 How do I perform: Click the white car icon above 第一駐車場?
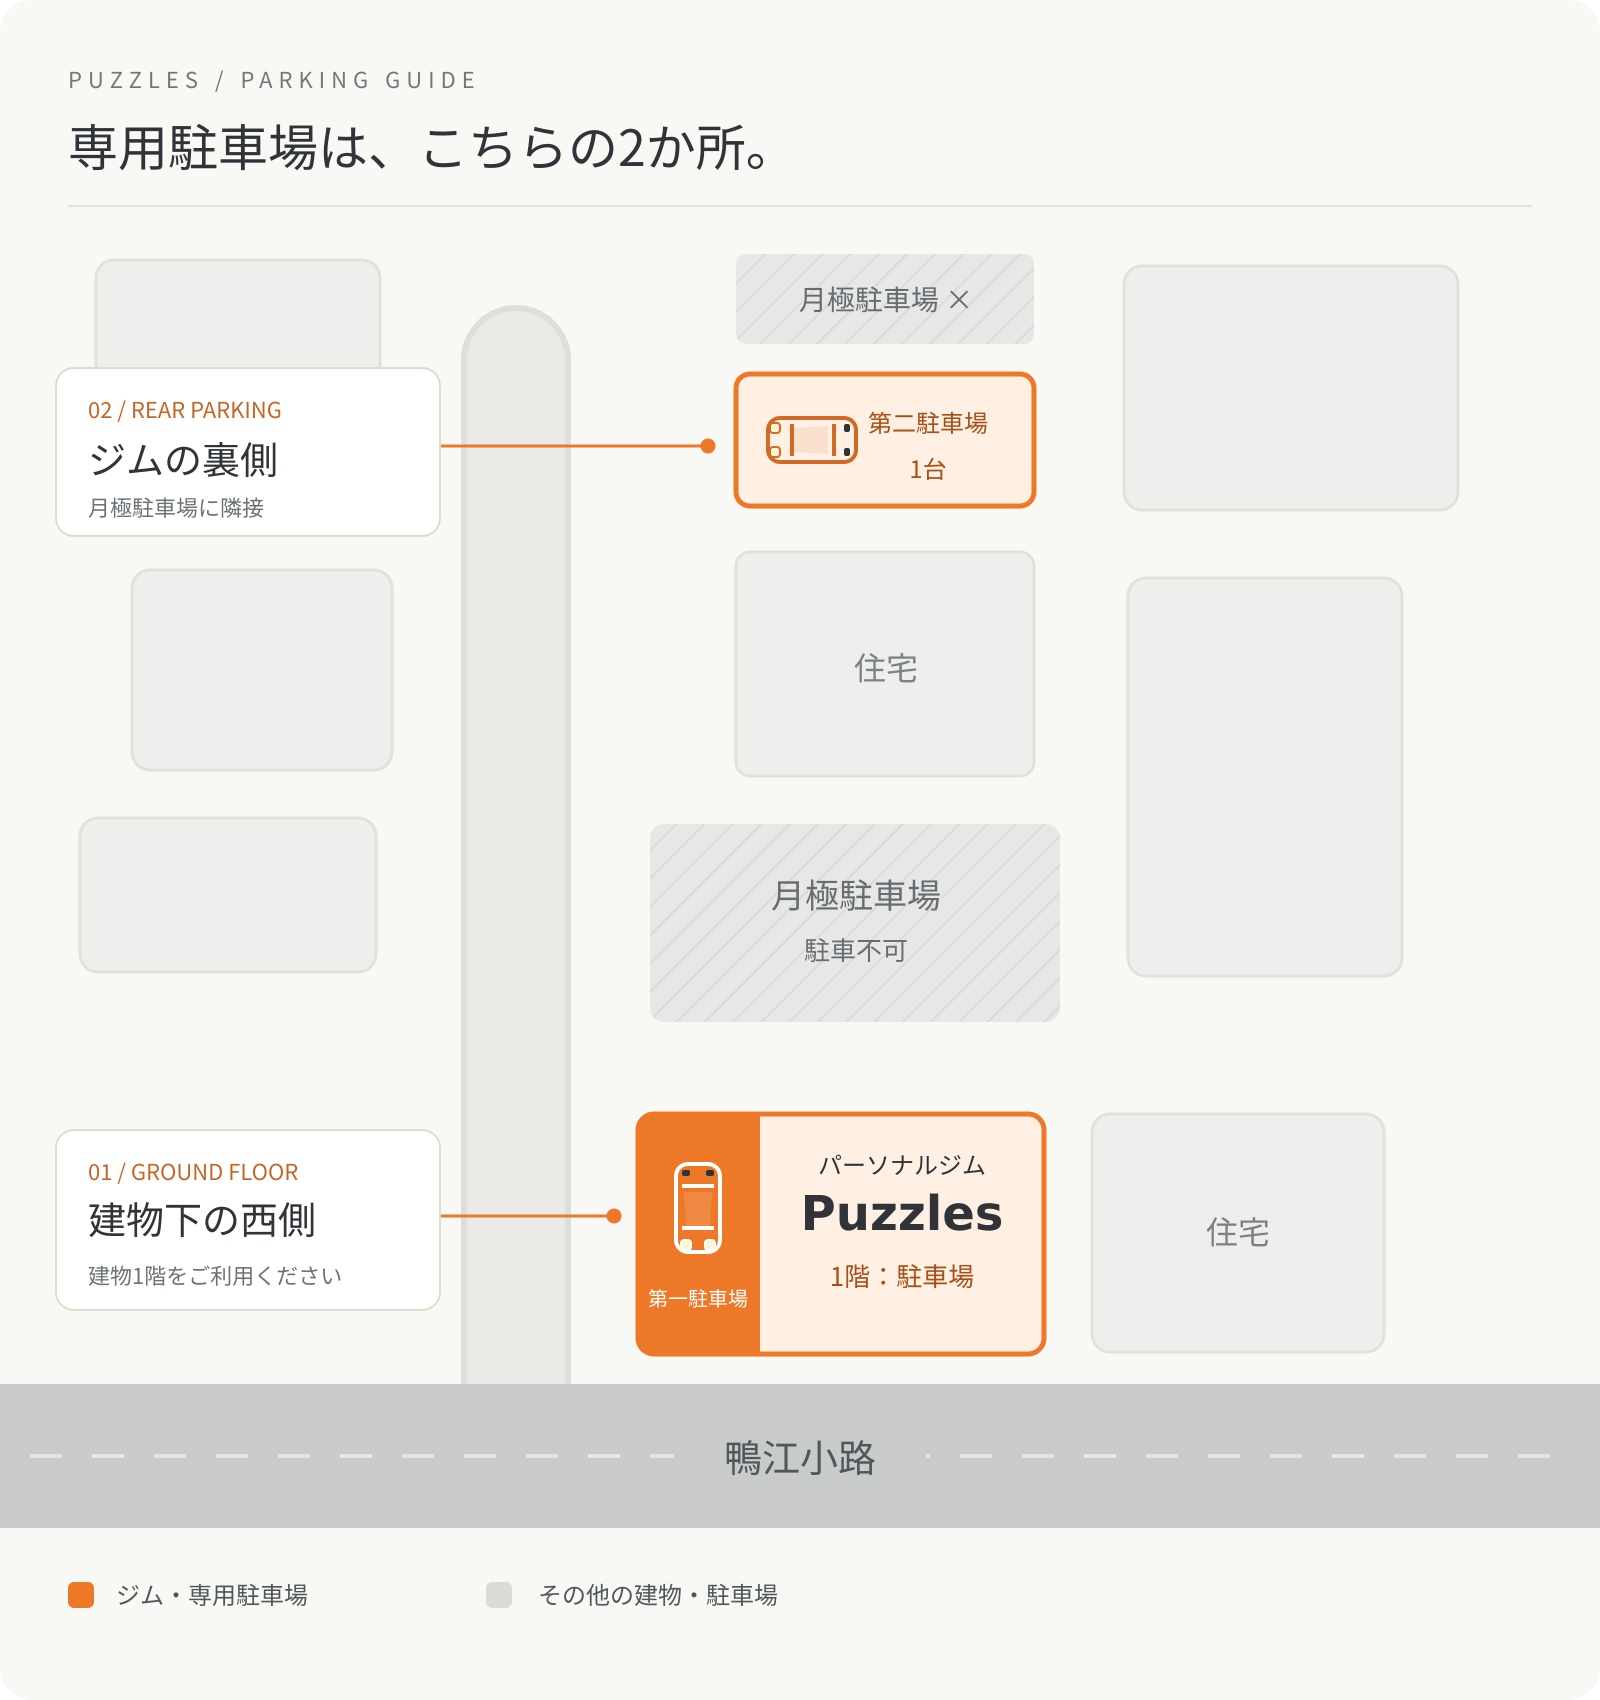click(698, 1208)
